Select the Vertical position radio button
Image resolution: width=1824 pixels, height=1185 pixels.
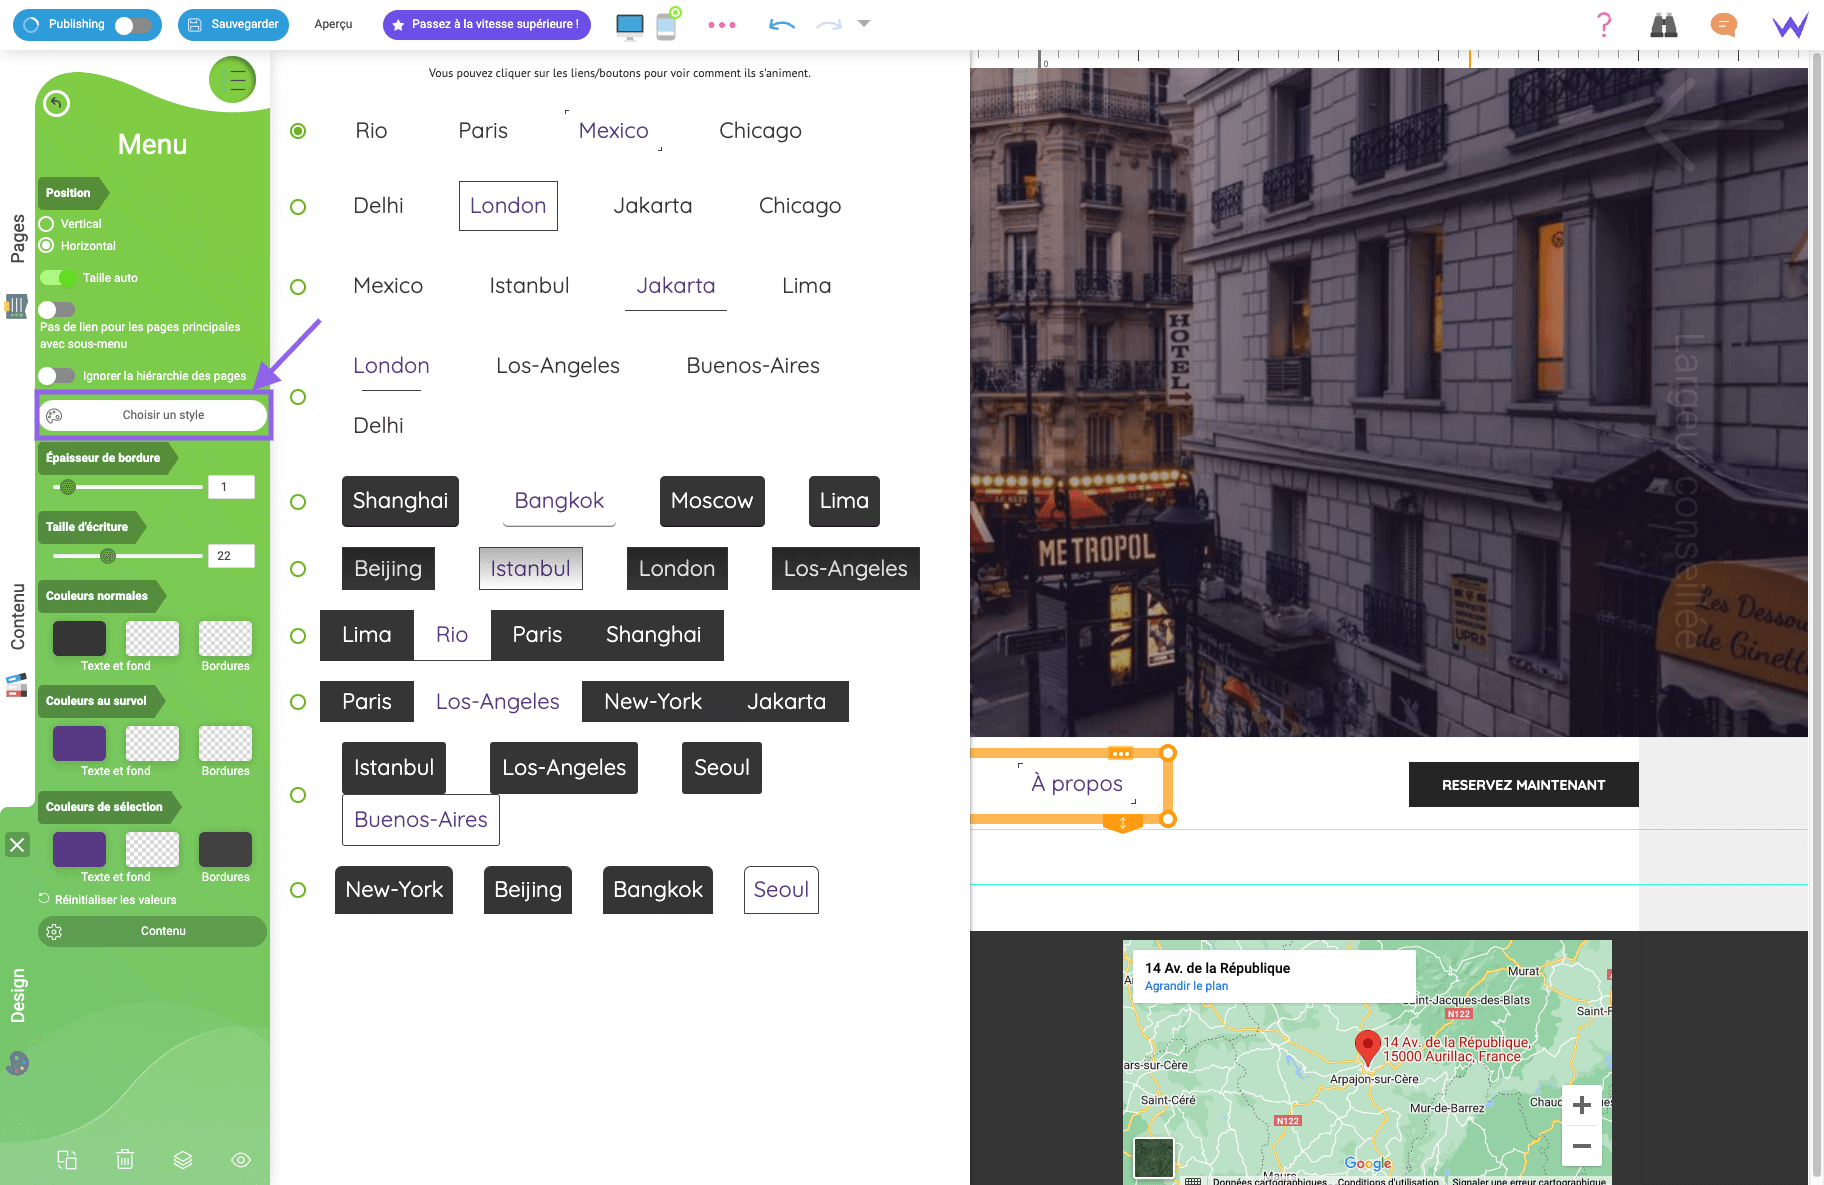pyautogui.click(x=46, y=223)
